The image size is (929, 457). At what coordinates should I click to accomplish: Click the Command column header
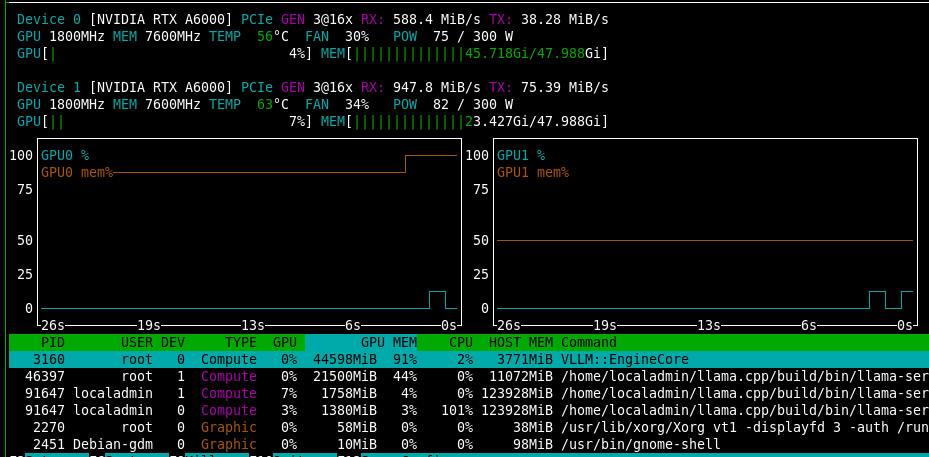click(x=589, y=342)
